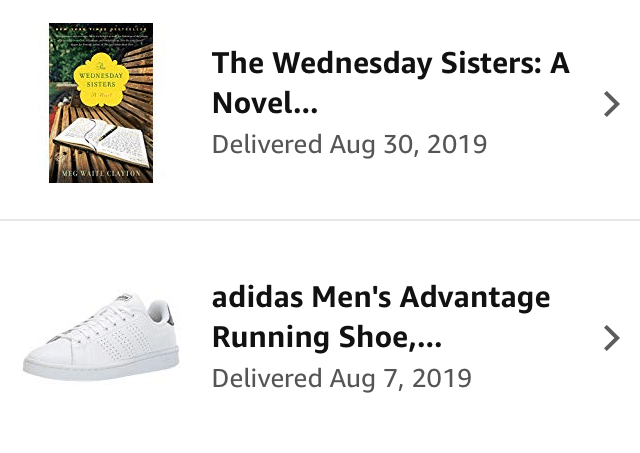Click "Running Shoe,..." line of shoe title
Viewport: 640px width, 453px height.
(x=327, y=338)
